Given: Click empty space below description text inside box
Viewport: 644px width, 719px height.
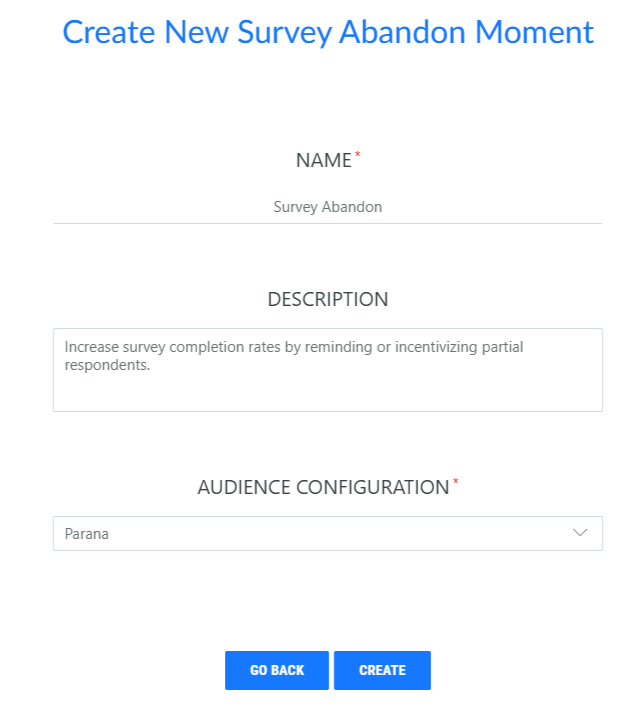Looking at the screenshot, I should pyautogui.click(x=327, y=393).
